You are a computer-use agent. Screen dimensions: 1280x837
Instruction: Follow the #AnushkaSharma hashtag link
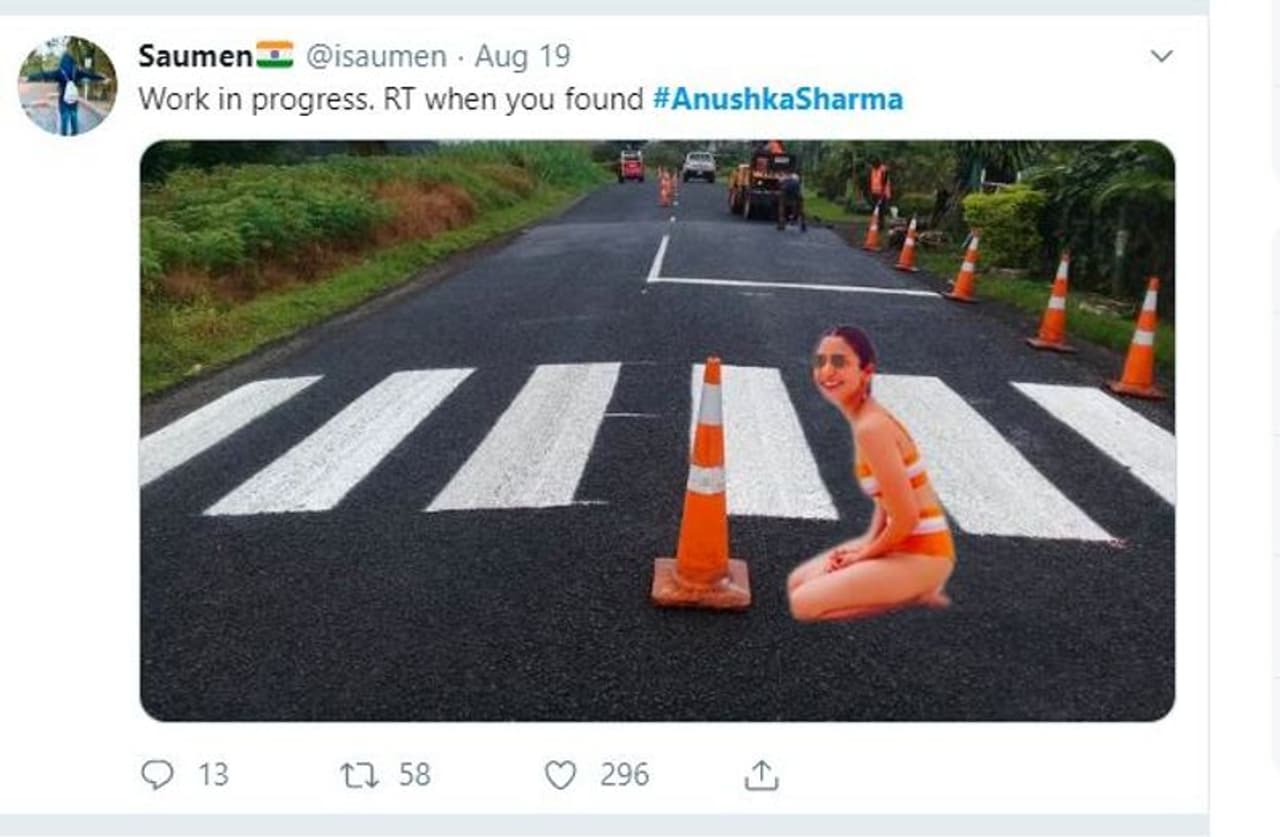(x=778, y=99)
